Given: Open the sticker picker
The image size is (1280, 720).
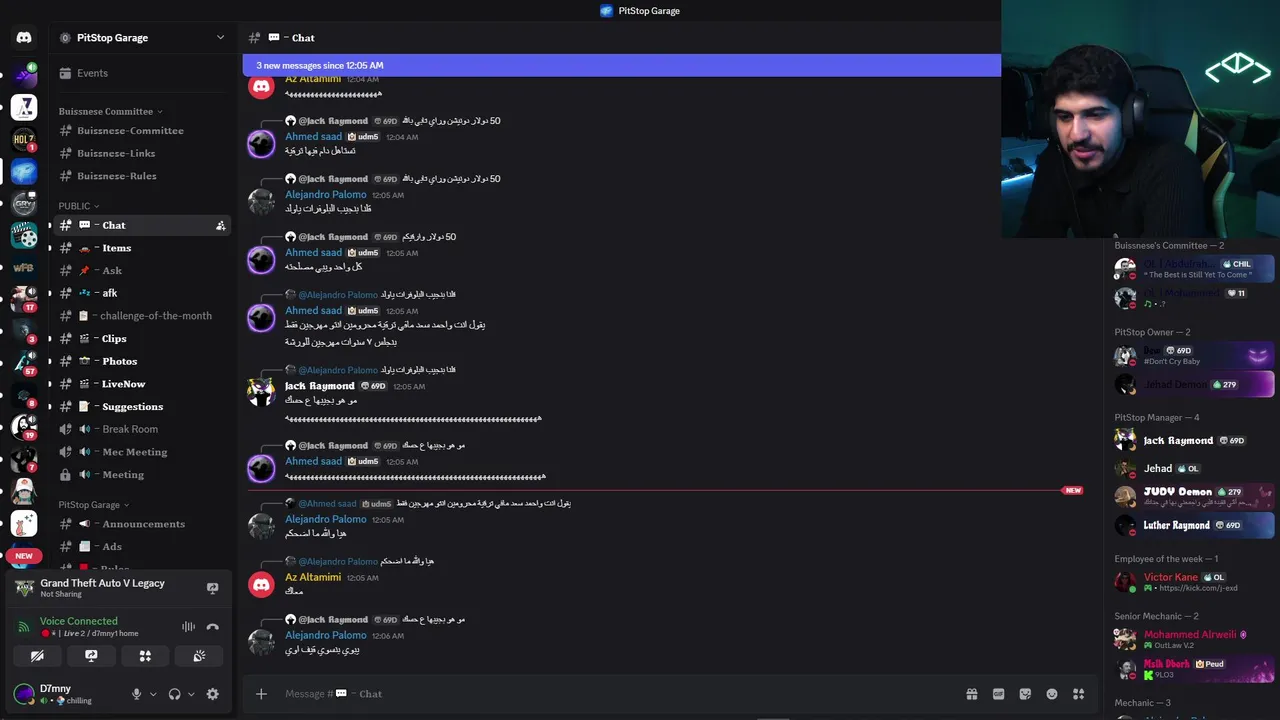Looking at the screenshot, I should point(1025,694).
